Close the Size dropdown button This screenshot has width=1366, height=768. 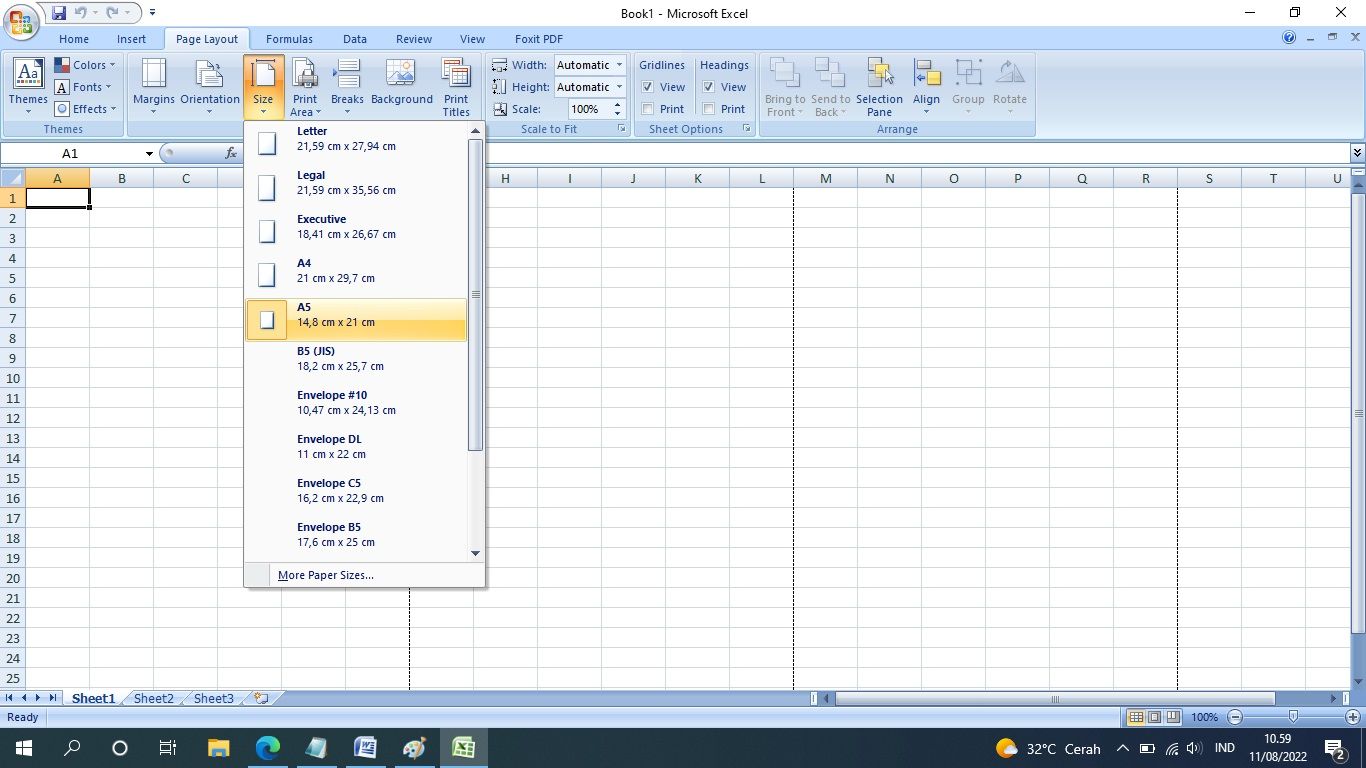coord(263,86)
